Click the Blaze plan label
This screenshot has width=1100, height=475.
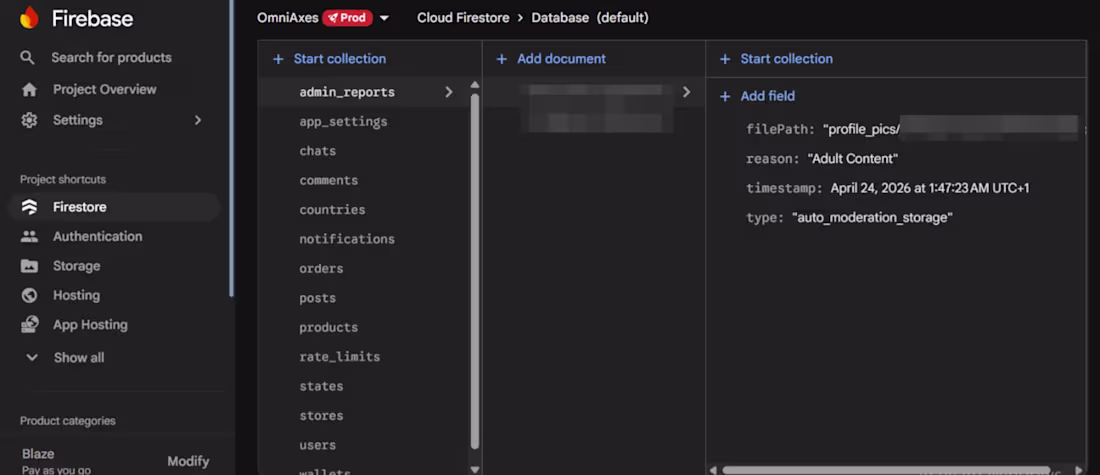(38, 454)
